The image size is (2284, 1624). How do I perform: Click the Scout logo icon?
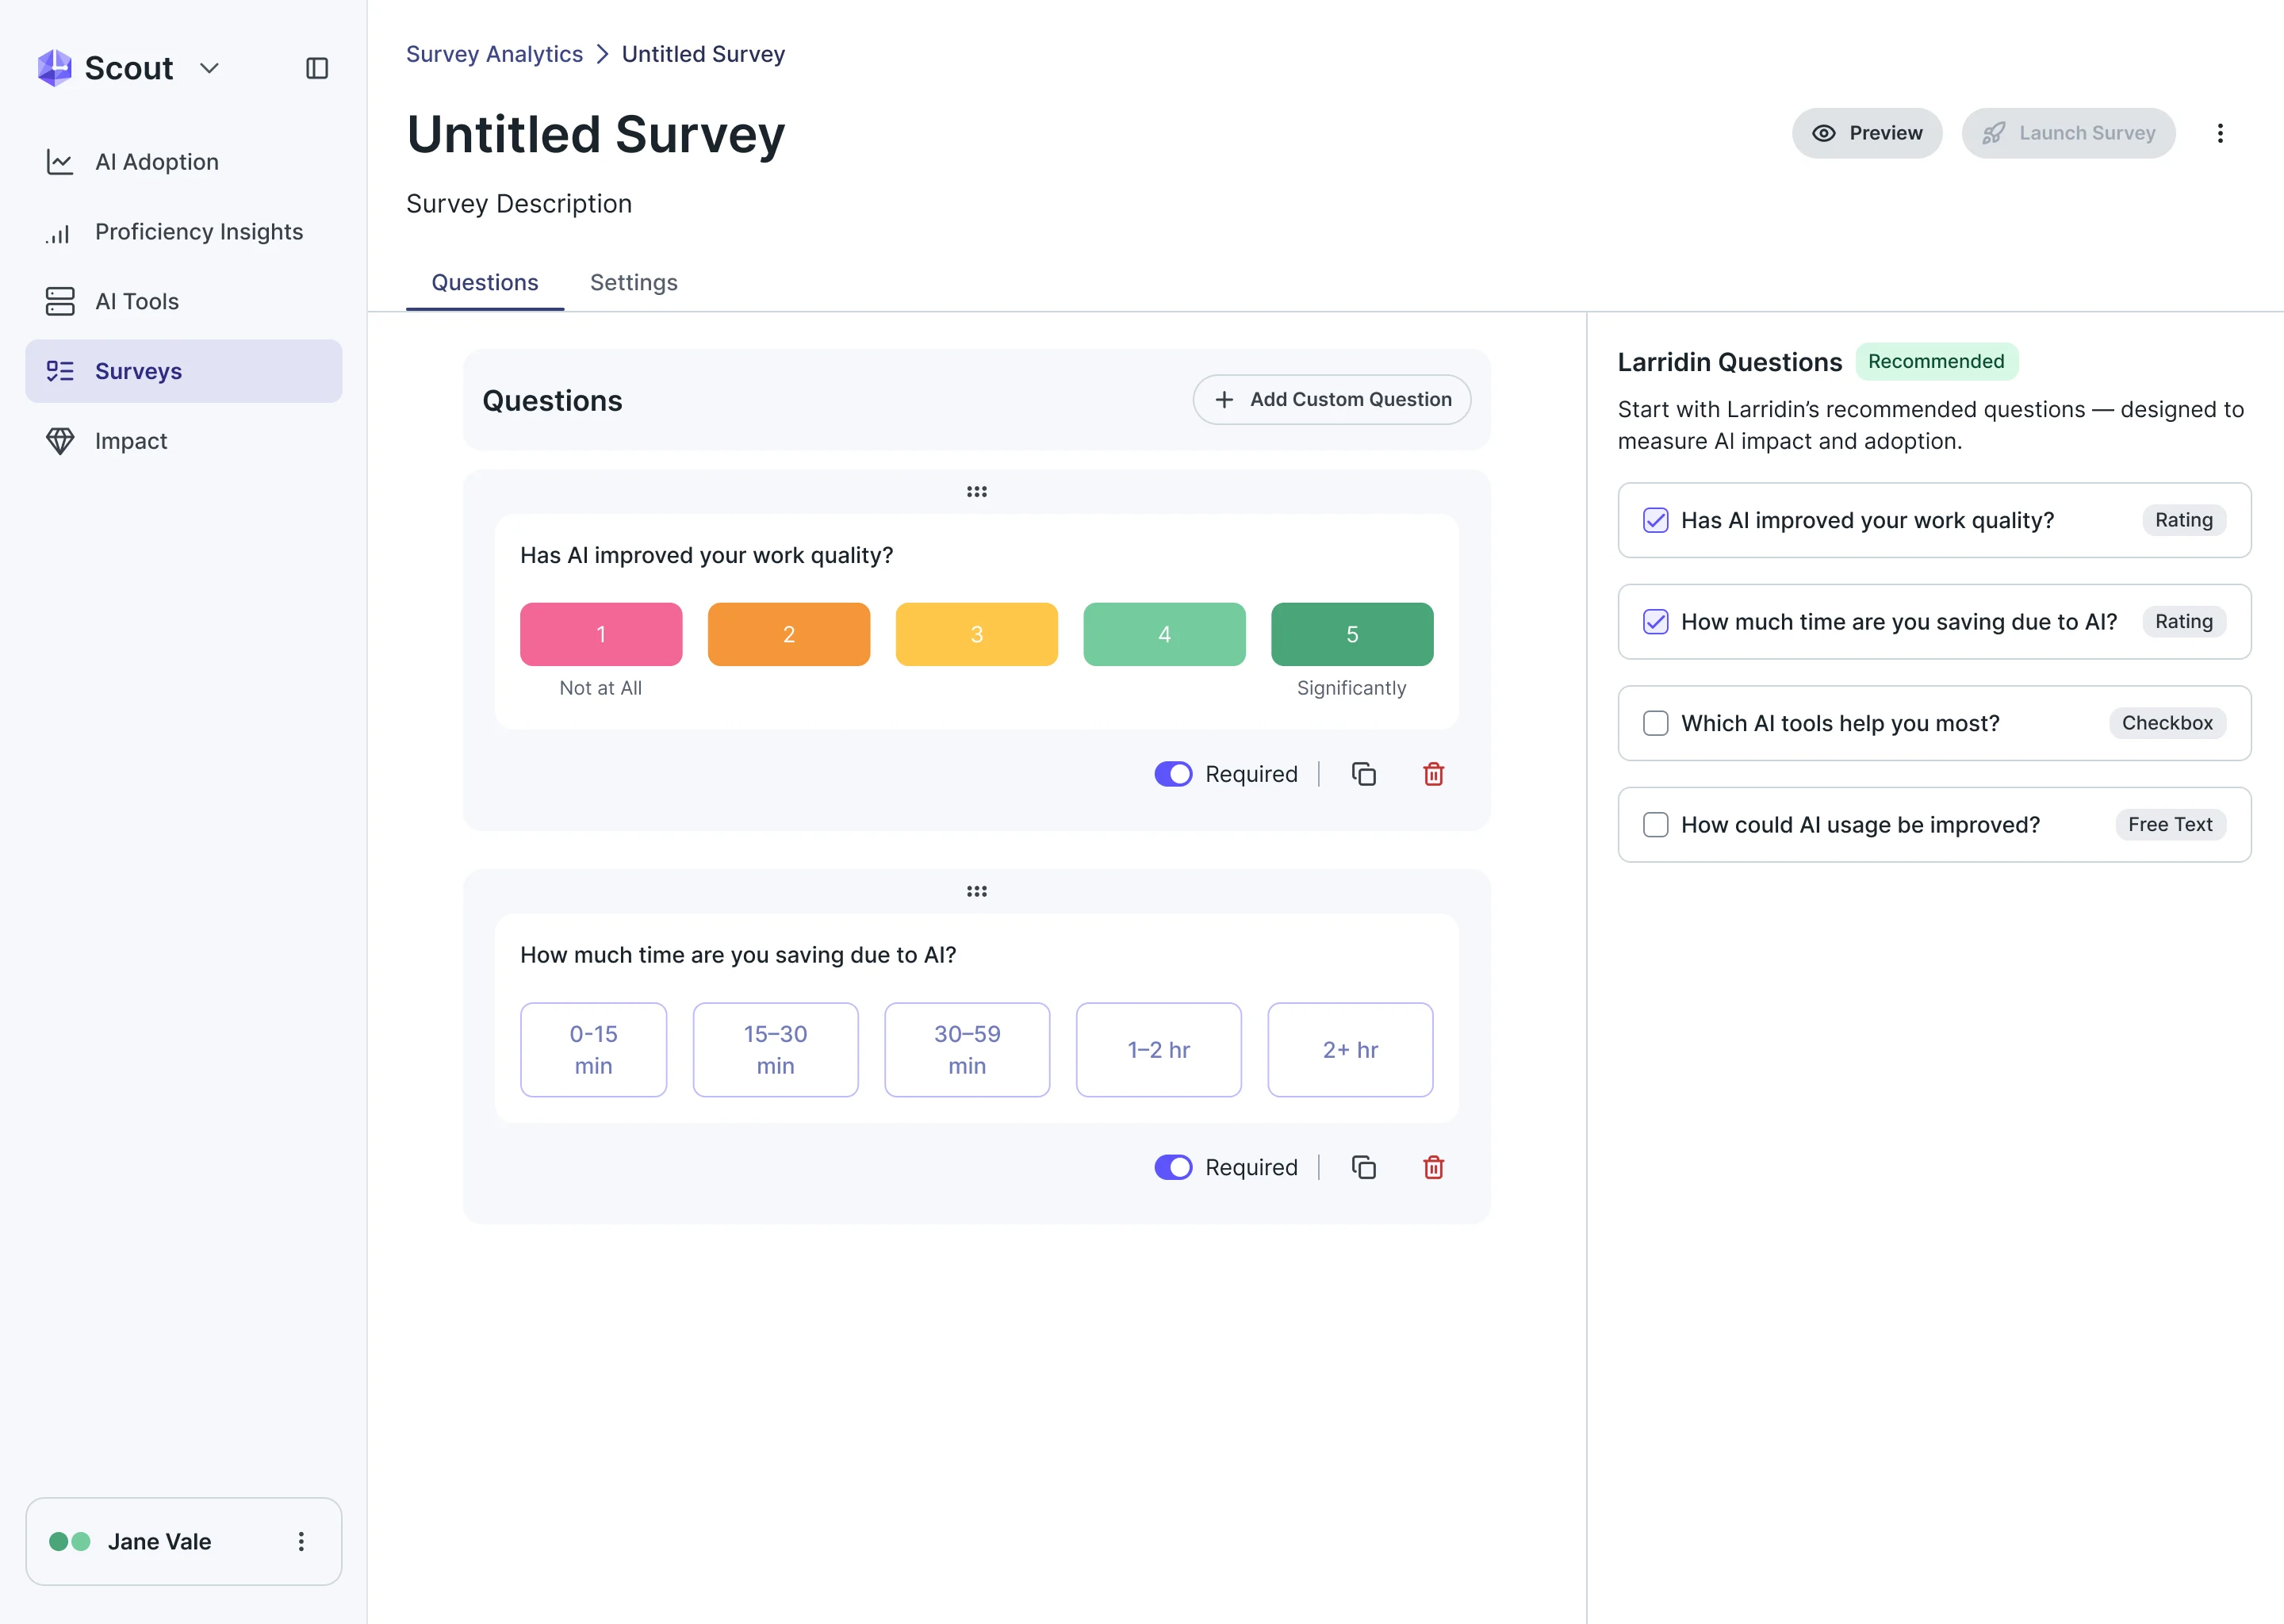coord(54,68)
